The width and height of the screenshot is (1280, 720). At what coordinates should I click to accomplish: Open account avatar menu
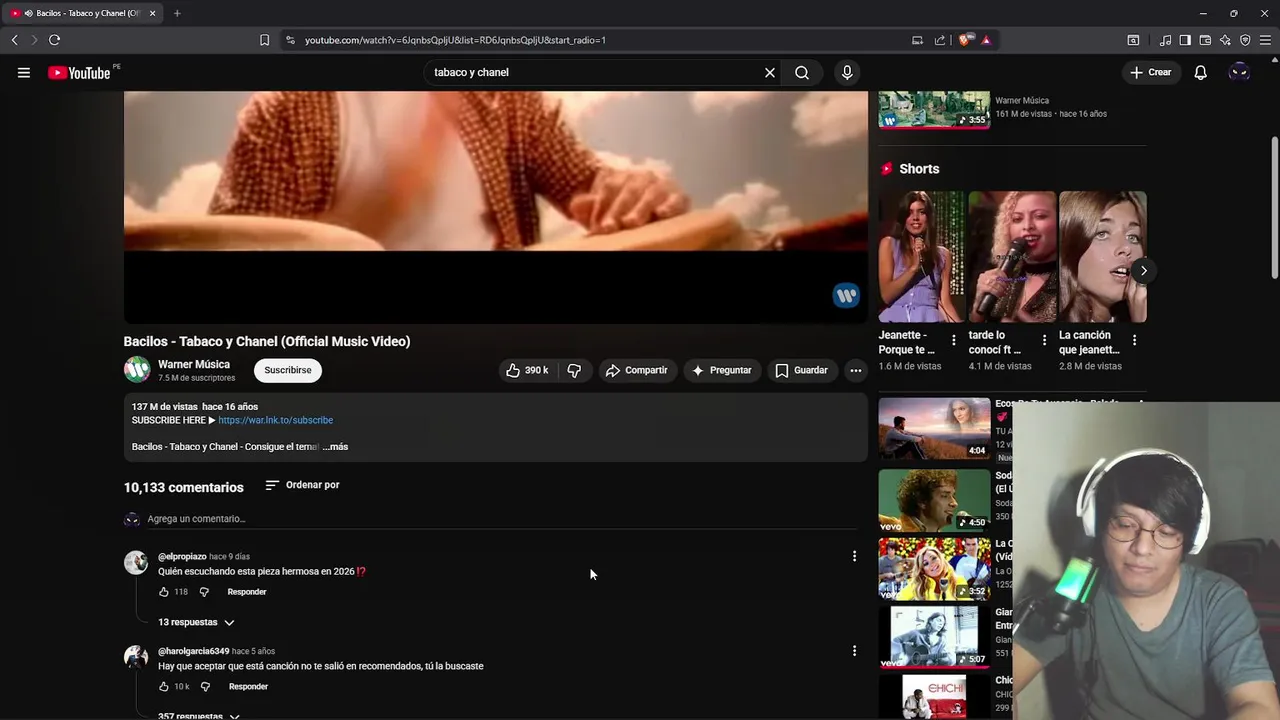(1239, 72)
